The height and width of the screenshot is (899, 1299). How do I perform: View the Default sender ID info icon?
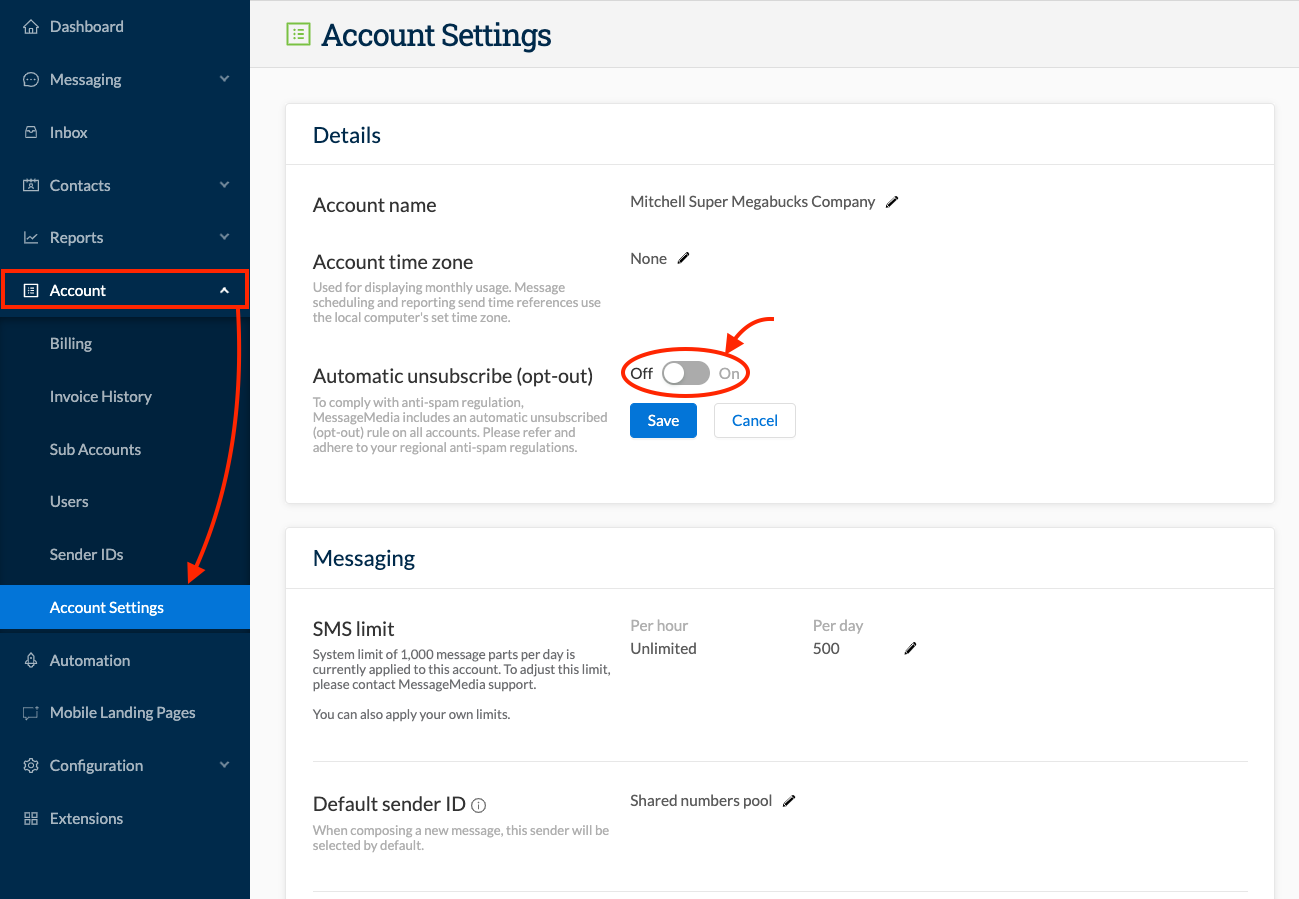coord(479,804)
